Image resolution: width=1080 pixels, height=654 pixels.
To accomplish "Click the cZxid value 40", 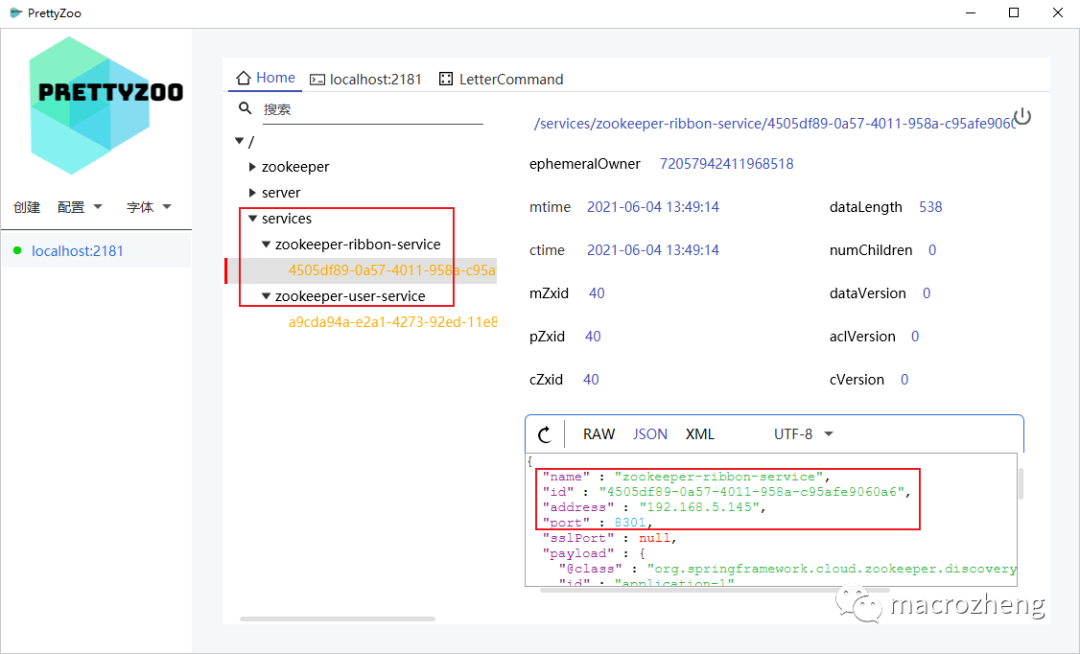I will click(x=591, y=379).
